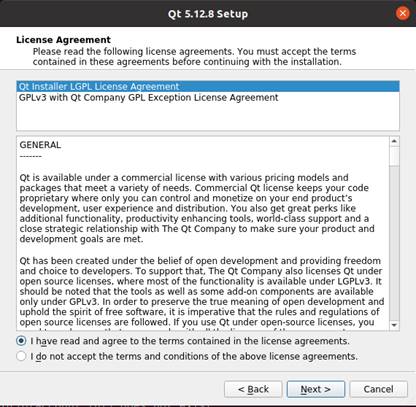Click the License Agreement header title
Image resolution: width=416 pixels, height=407 pixels.
pyautogui.click(x=63, y=40)
